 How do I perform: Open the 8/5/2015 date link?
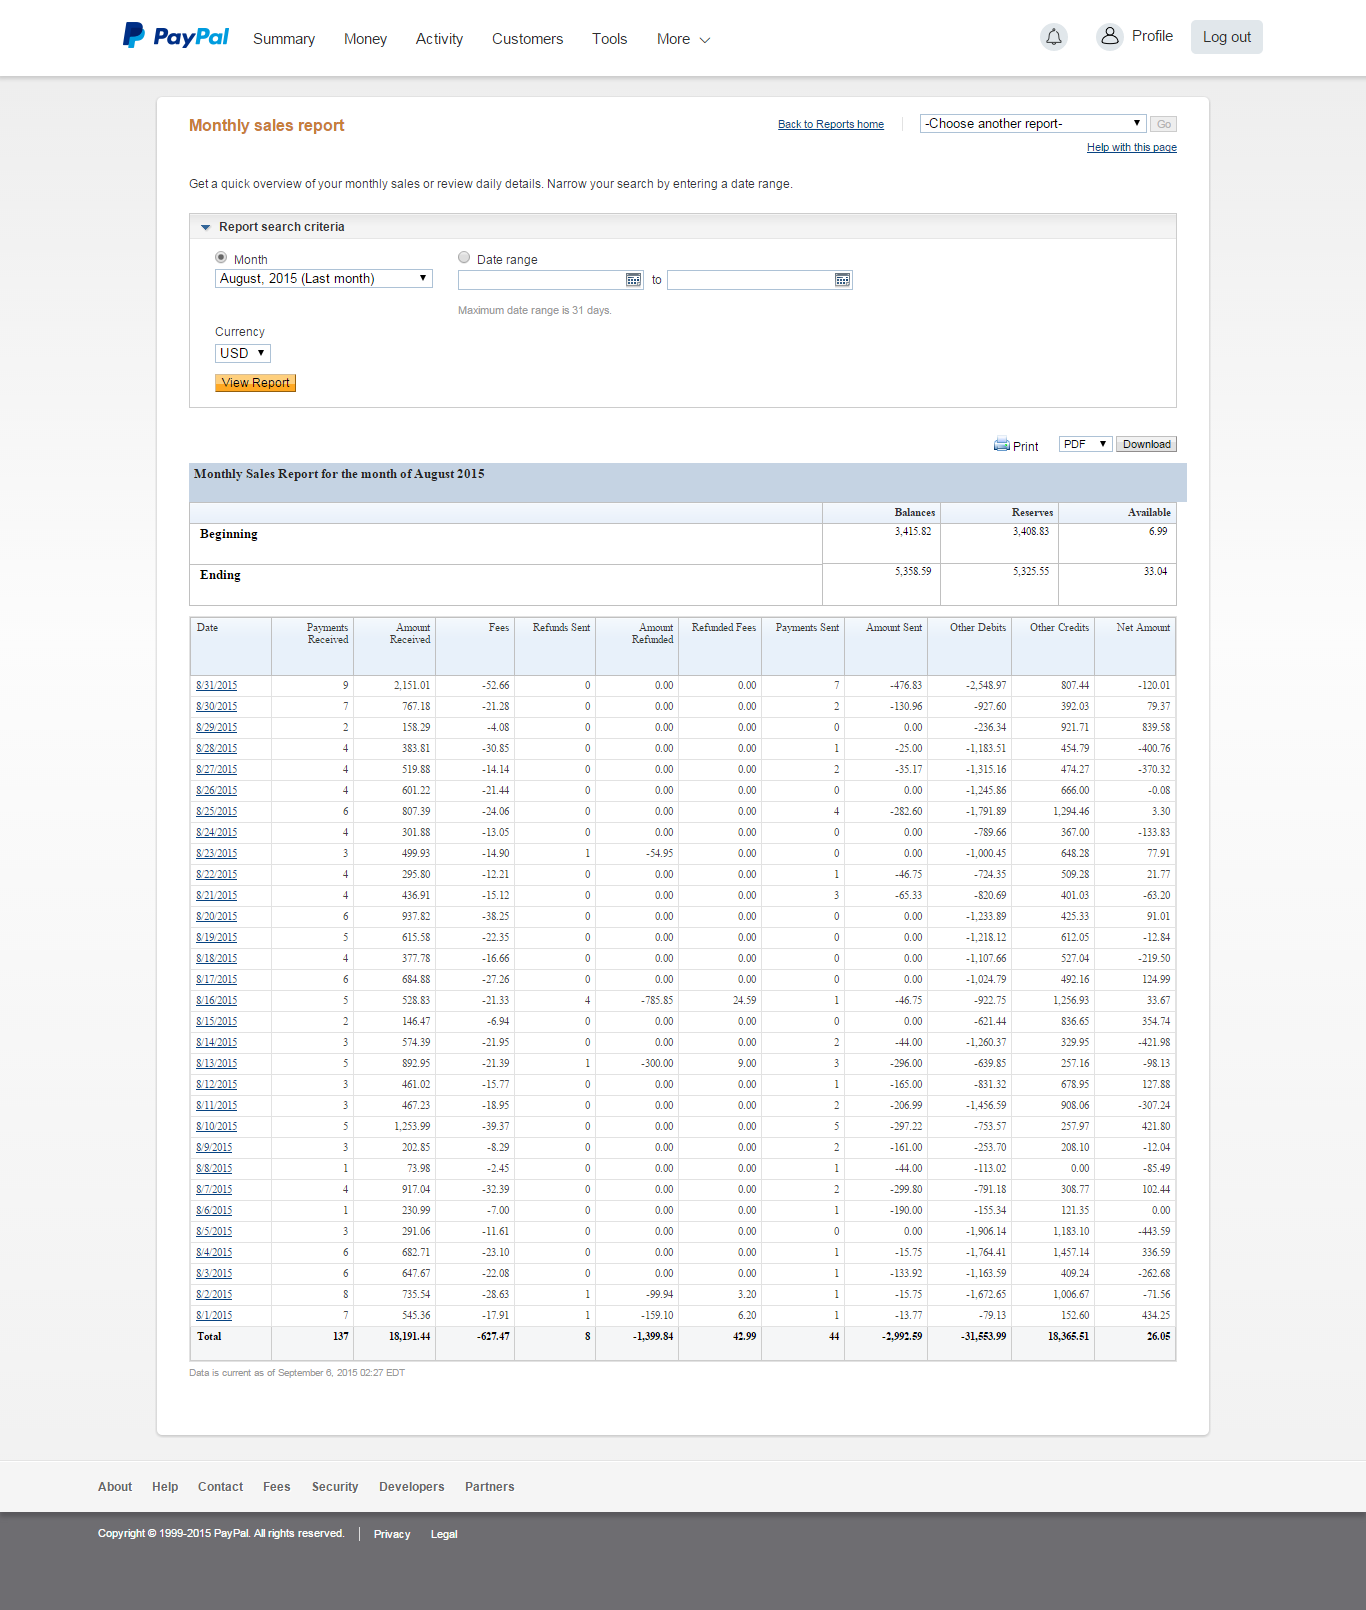pyautogui.click(x=214, y=1232)
